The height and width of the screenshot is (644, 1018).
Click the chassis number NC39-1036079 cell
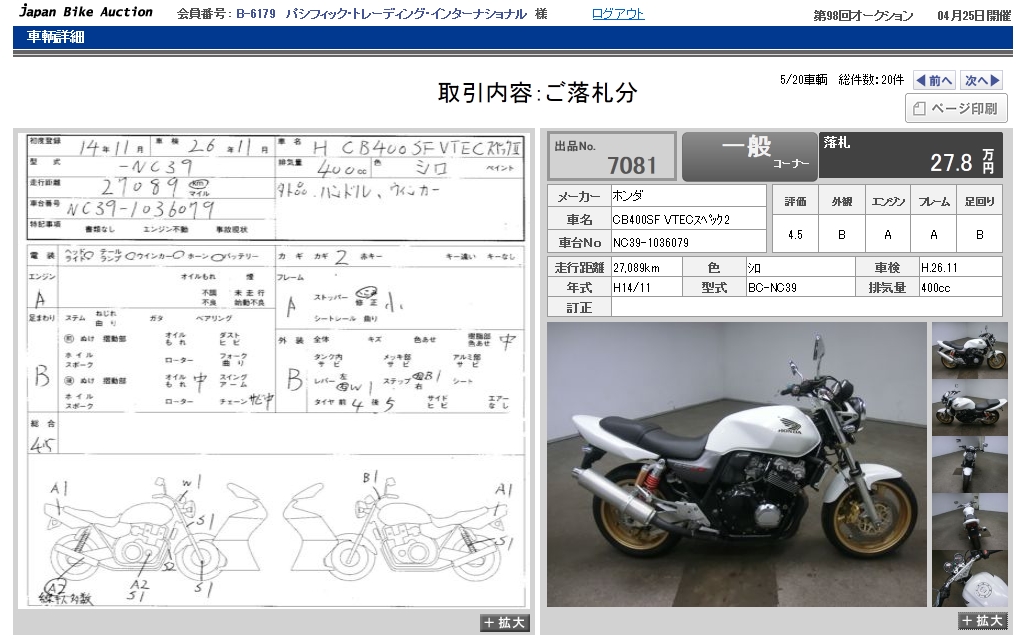tap(687, 242)
